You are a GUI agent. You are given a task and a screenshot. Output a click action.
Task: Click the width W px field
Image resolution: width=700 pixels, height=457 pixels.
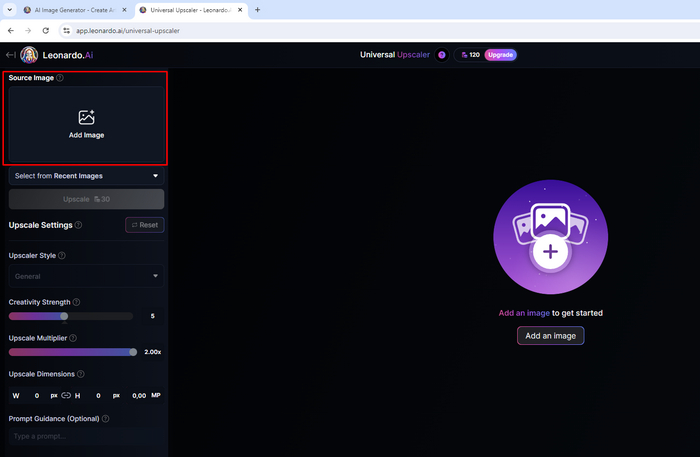pyautogui.click(x=35, y=395)
